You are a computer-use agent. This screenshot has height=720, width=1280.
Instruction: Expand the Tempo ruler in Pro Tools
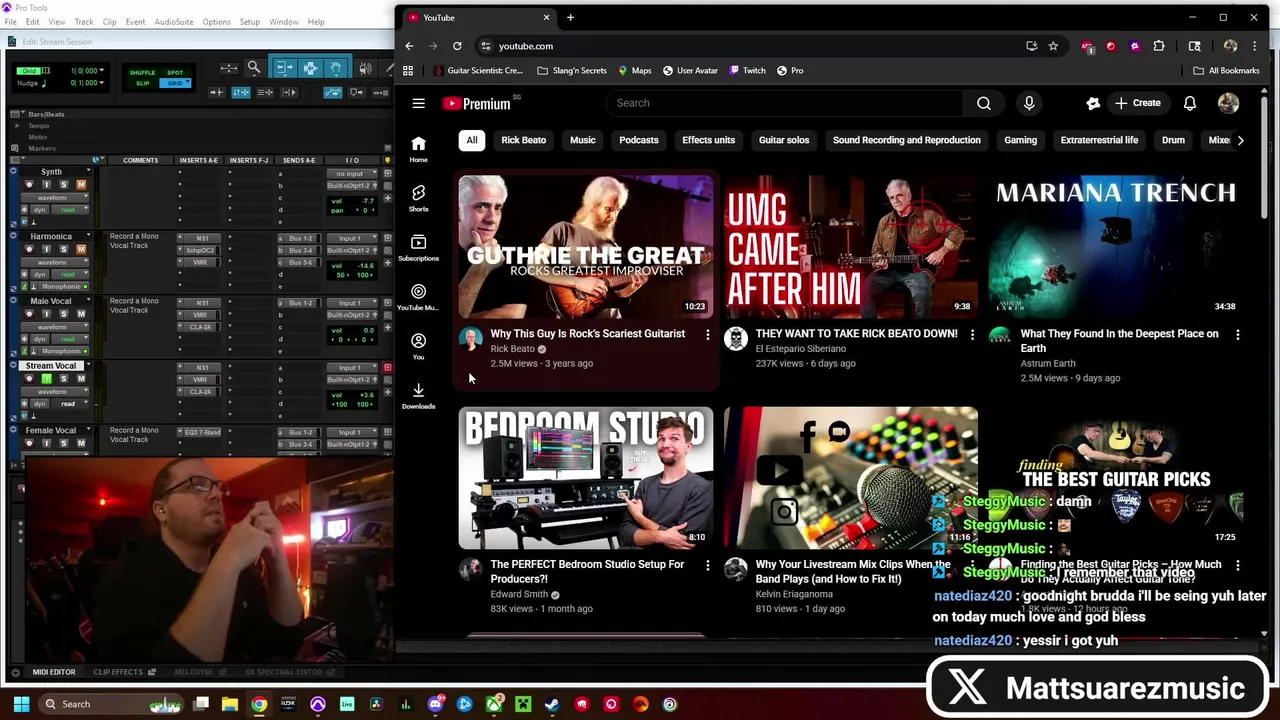(x=16, y=126)
